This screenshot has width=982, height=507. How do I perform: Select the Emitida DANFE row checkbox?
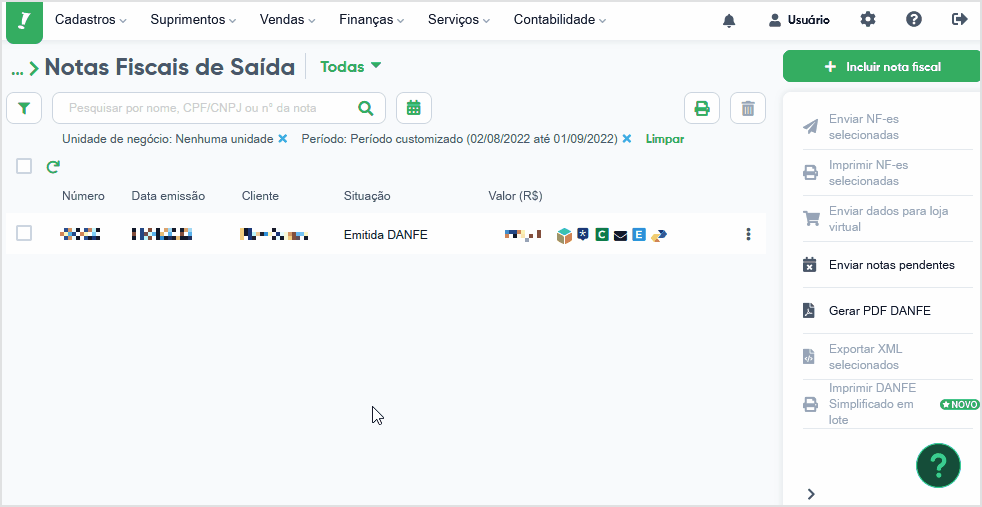(x=24, y=233)
